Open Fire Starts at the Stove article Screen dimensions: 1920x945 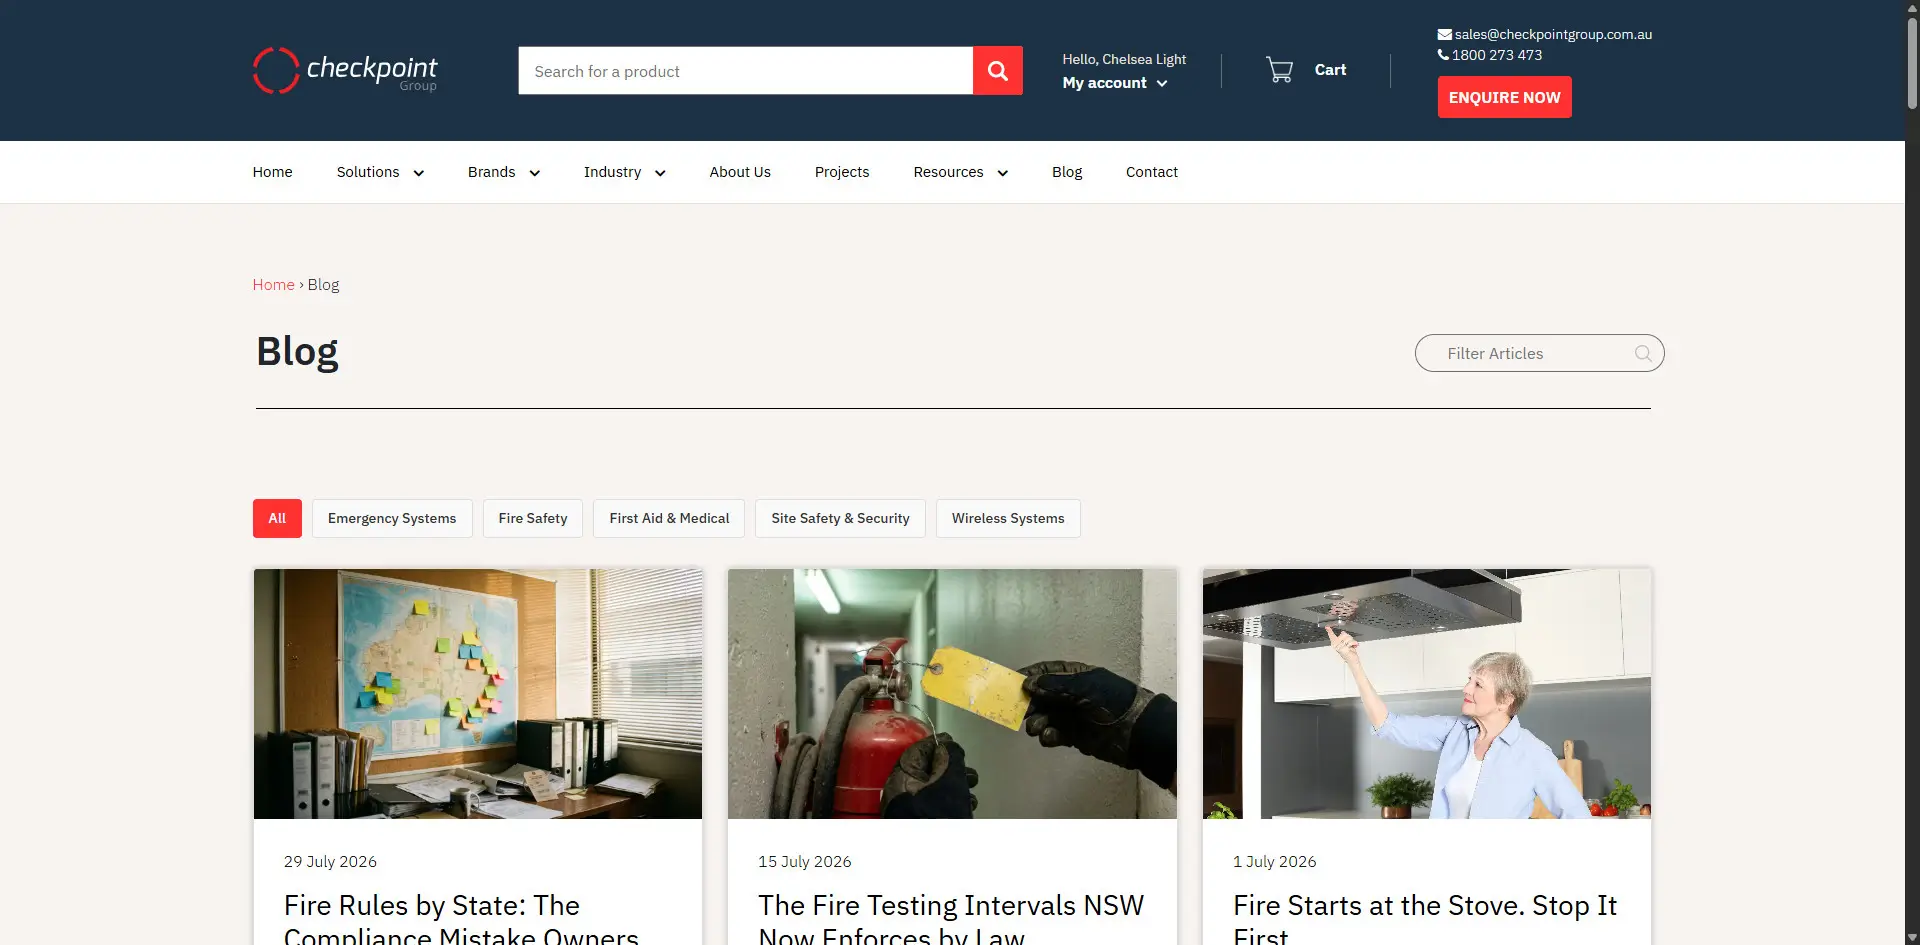coord(1425,920)
